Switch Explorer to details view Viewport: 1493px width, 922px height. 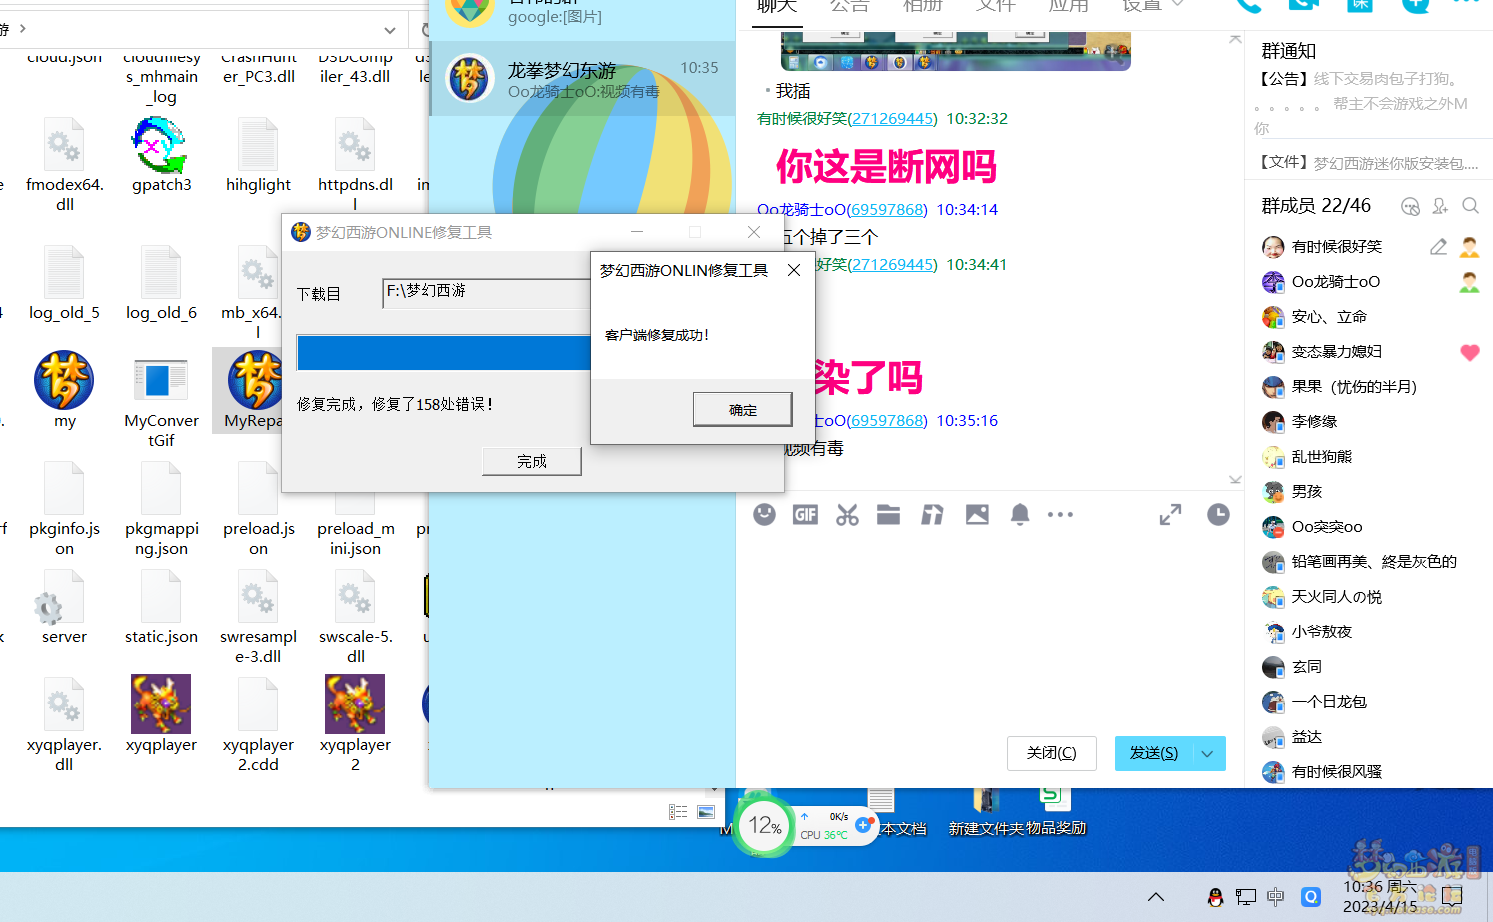click(678, 812)
